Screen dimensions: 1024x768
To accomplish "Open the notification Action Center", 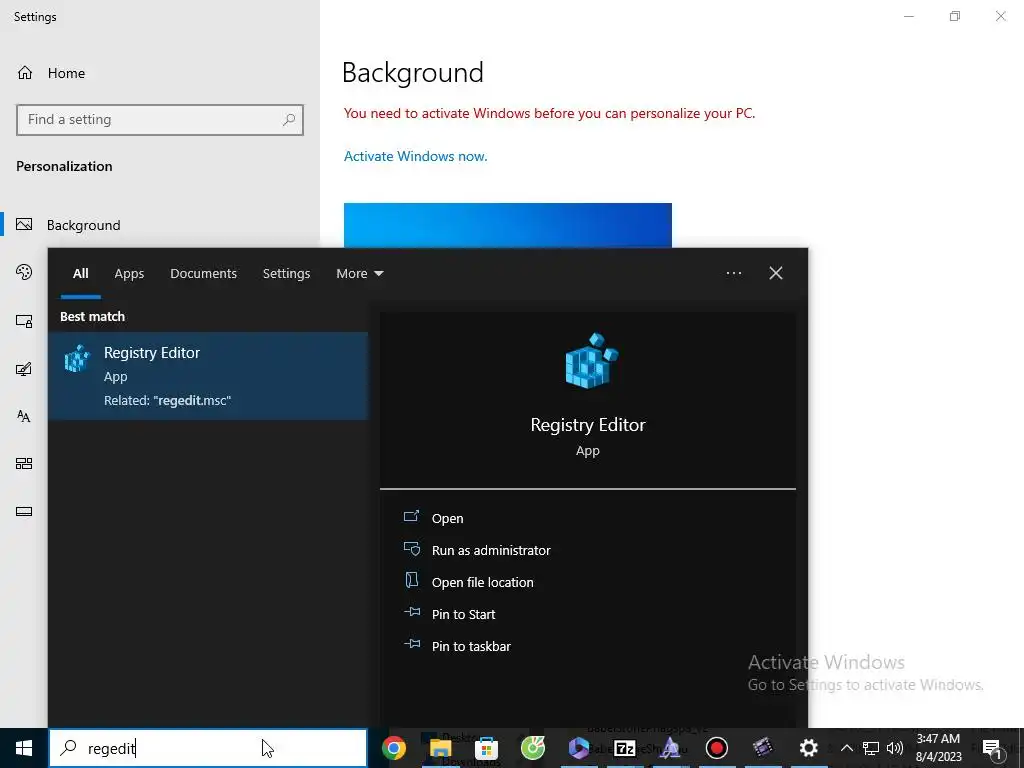I will click(x=992, y=748).
